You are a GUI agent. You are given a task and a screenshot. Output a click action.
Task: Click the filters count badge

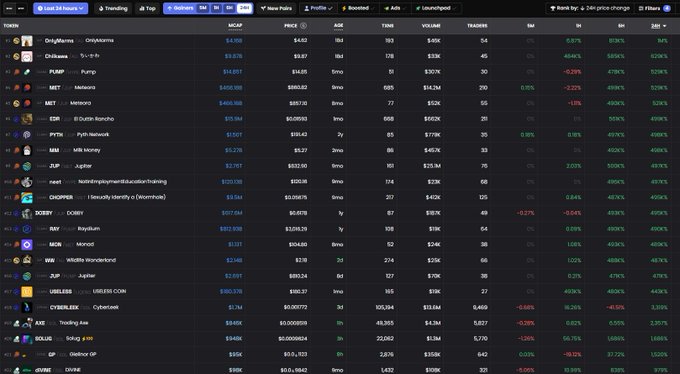(667, 8)
